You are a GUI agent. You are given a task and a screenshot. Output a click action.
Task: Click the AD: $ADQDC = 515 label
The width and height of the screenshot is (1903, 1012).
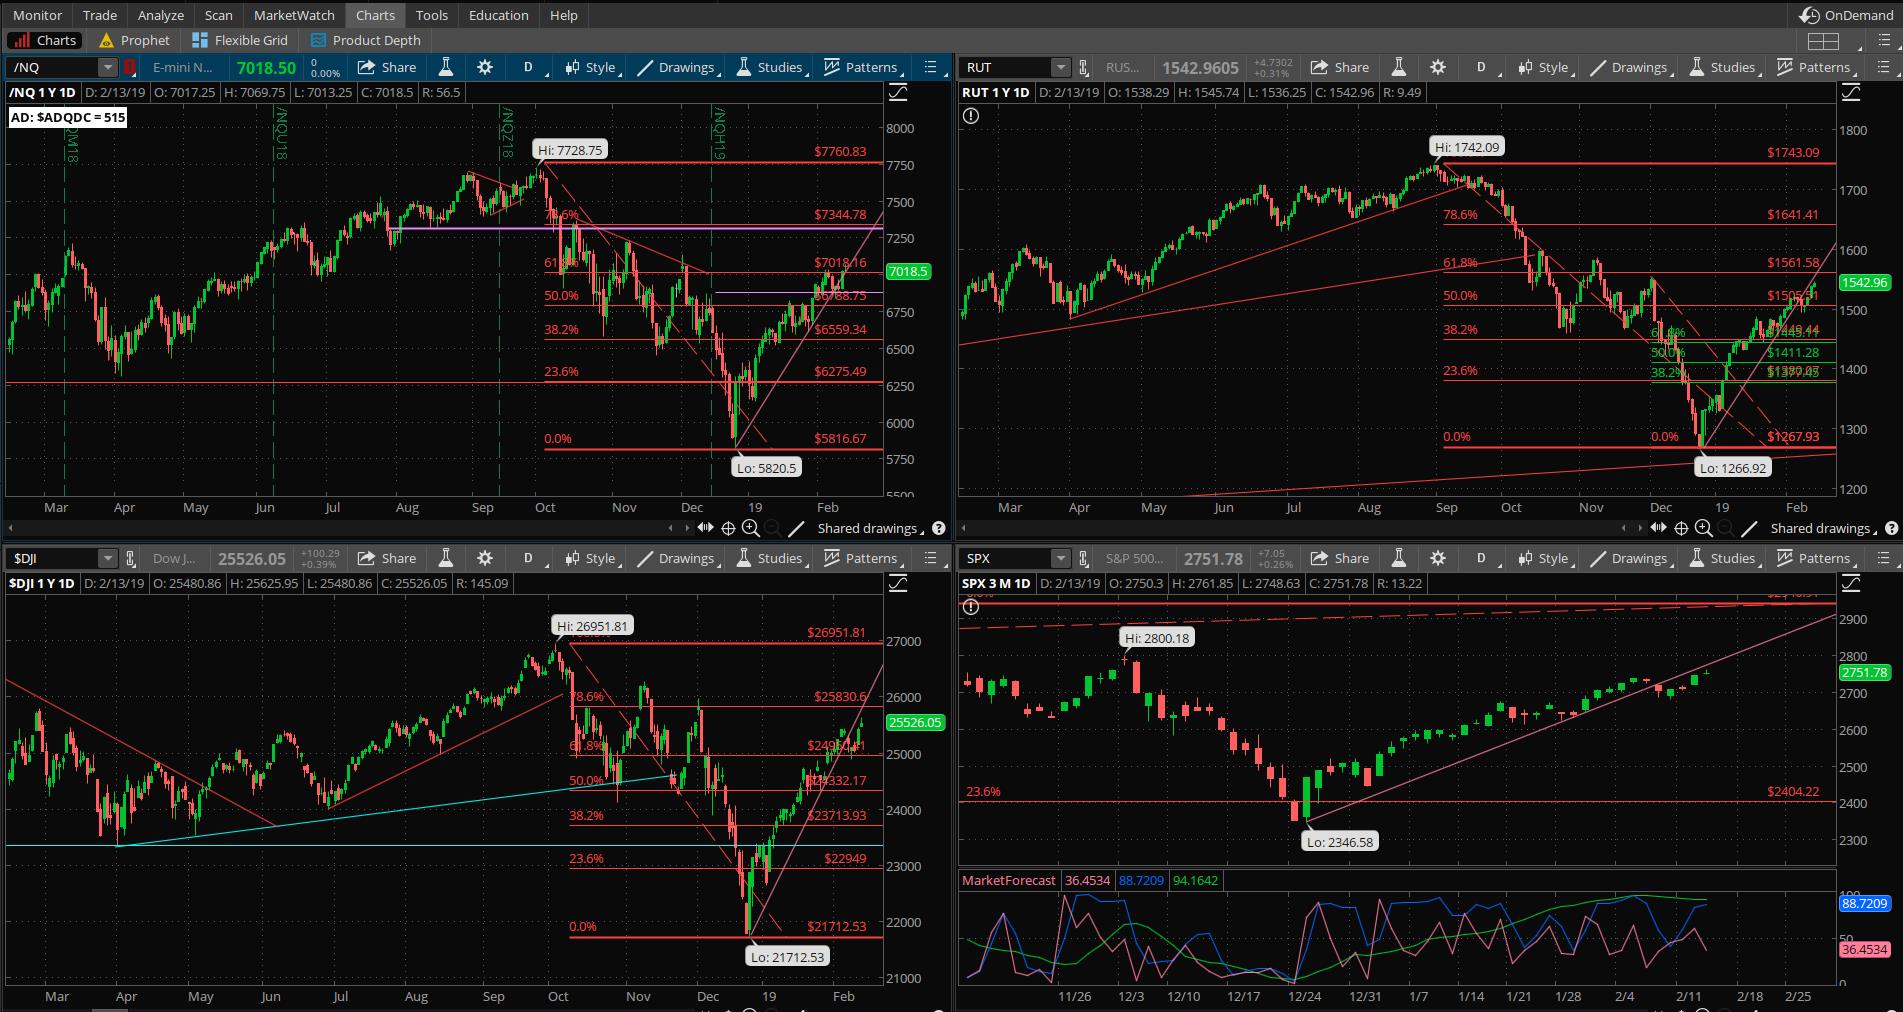click(69, 117)
